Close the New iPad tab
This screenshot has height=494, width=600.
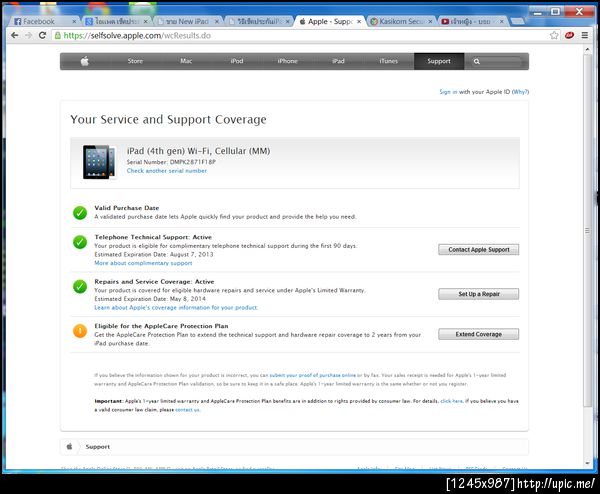[217, 21]
